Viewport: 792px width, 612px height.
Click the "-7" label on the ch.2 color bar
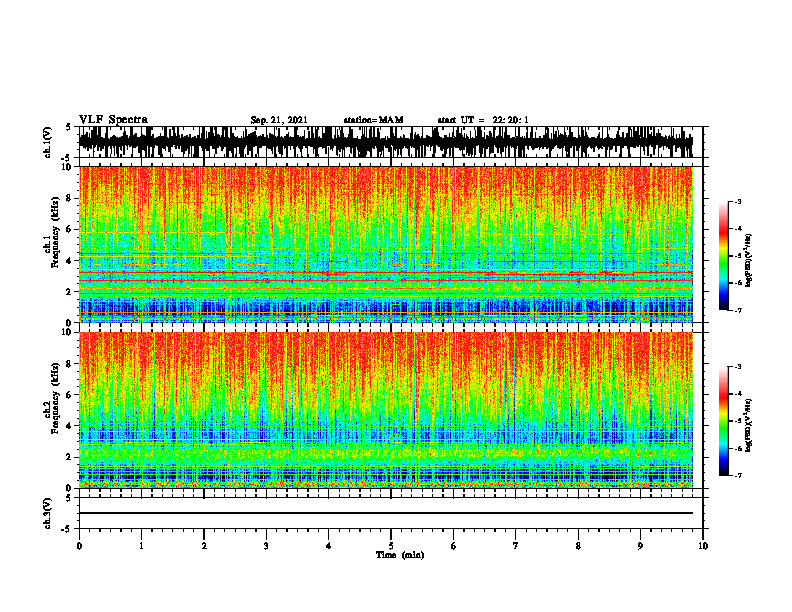click(x=738, y=475)
